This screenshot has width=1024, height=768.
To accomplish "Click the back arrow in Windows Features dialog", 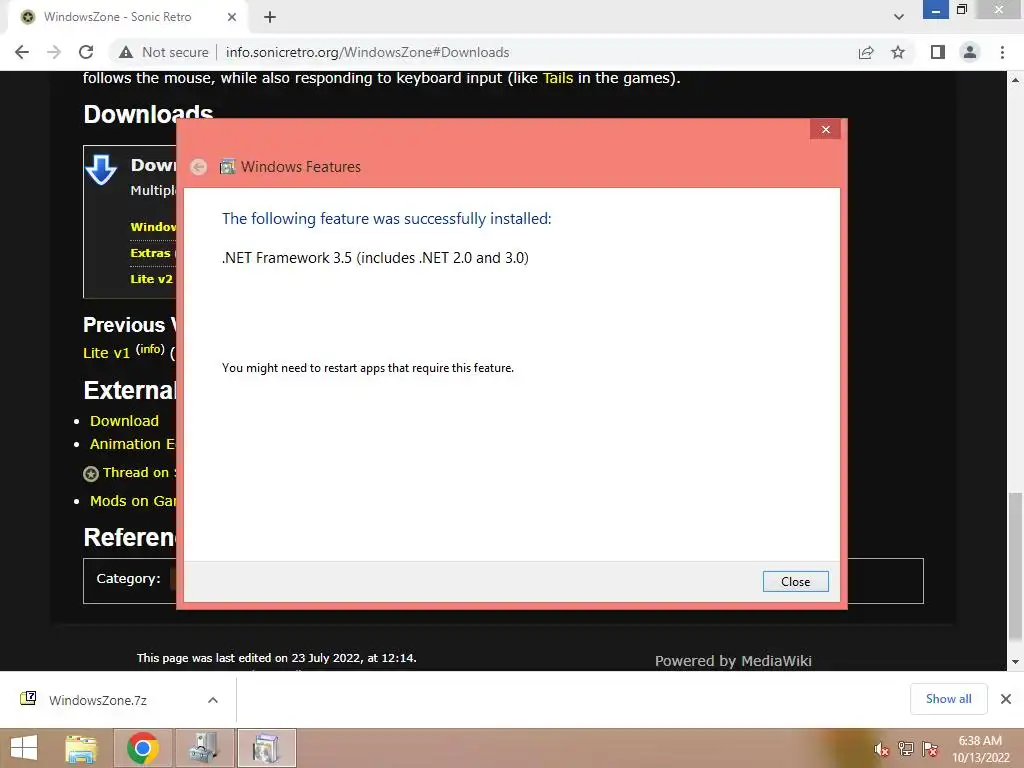I will 199,167.
